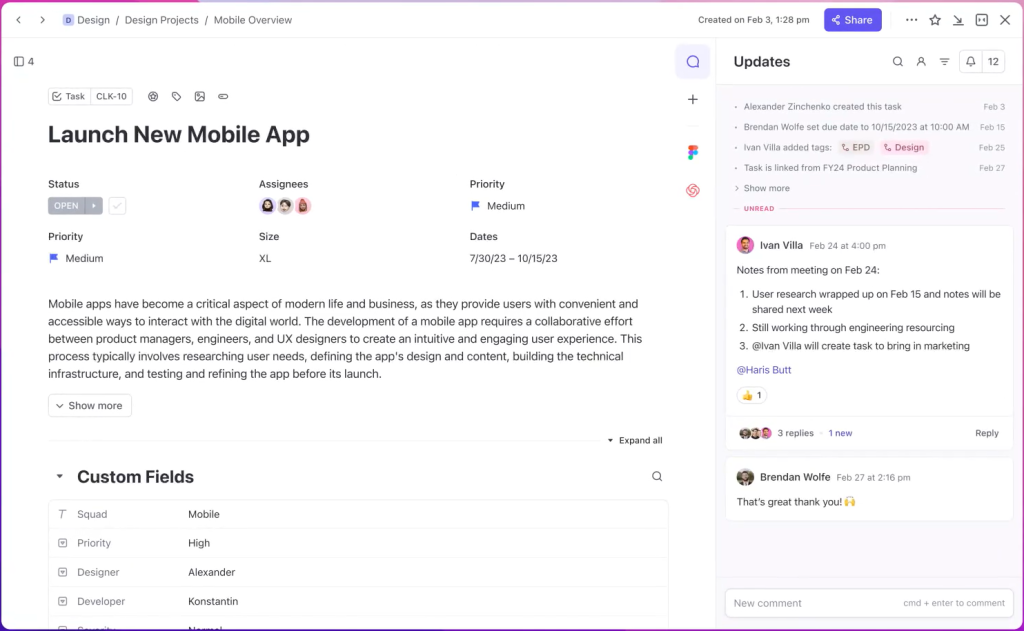Search updates with the magnifier icon
1024x631 pixels.
coord(898,61)
